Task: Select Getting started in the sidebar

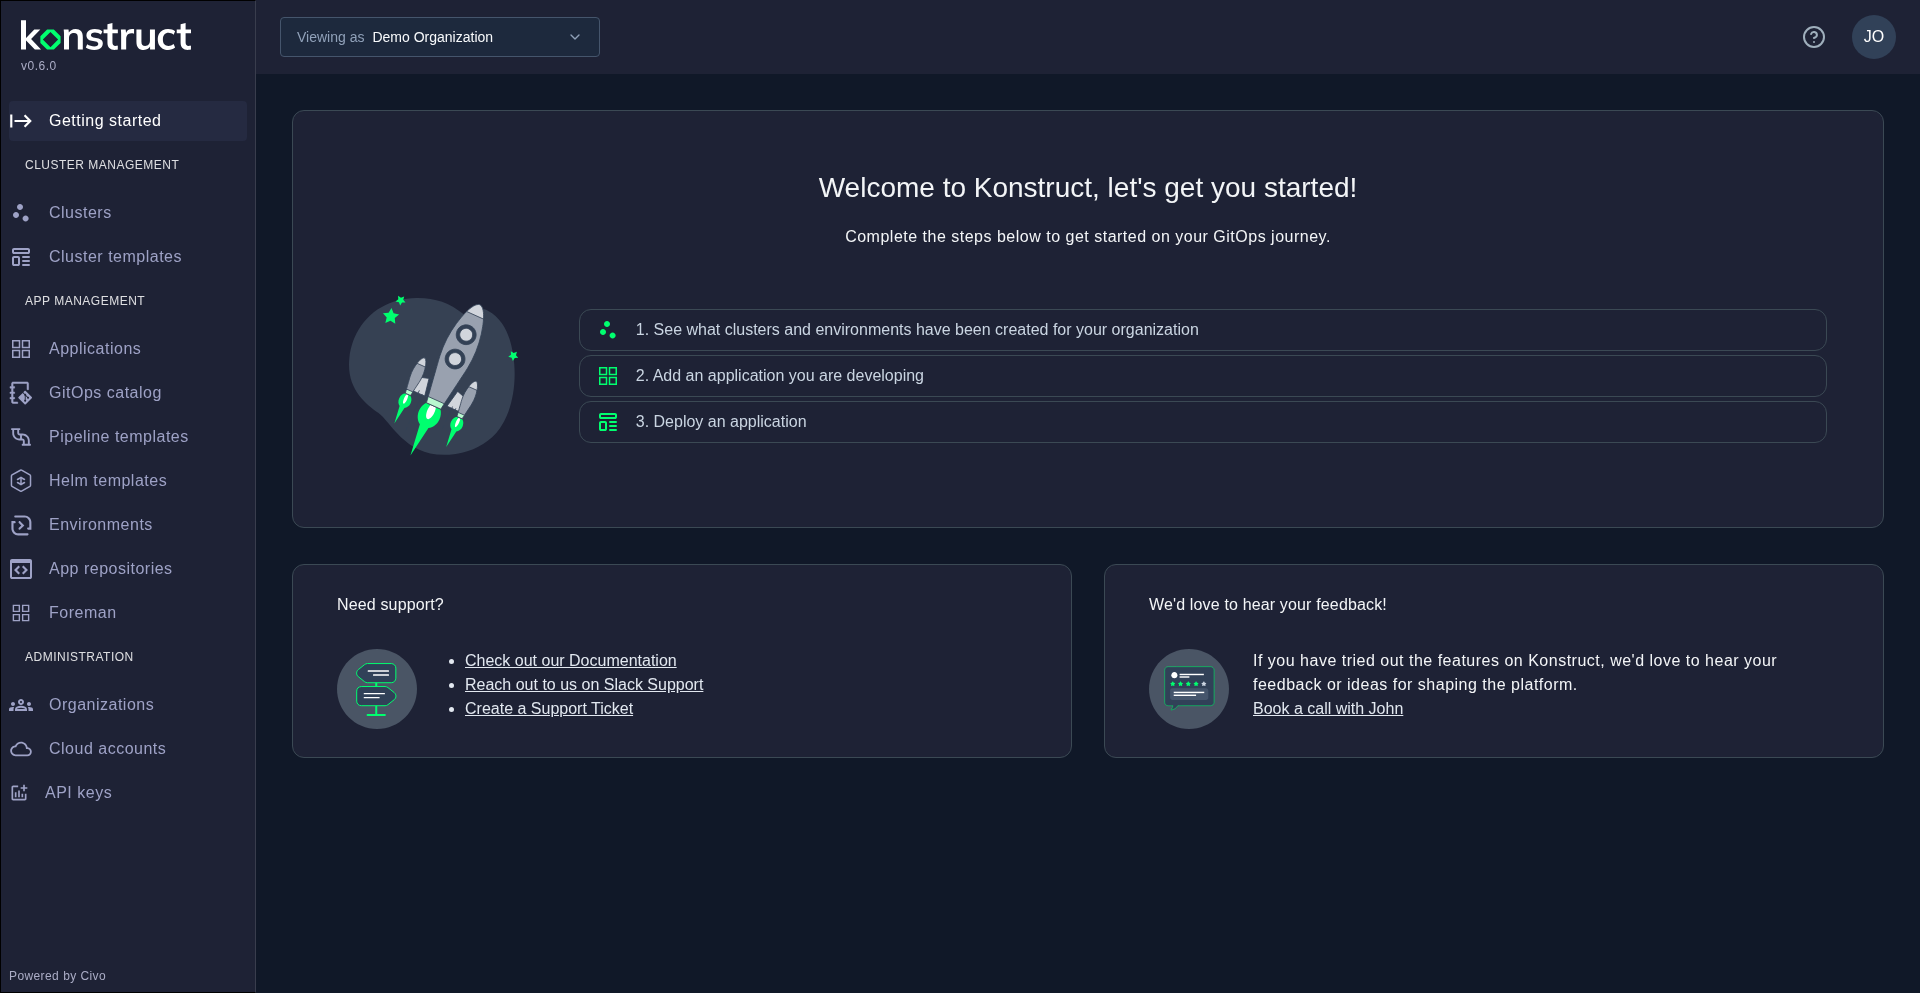Action: (x=128, y=121)
